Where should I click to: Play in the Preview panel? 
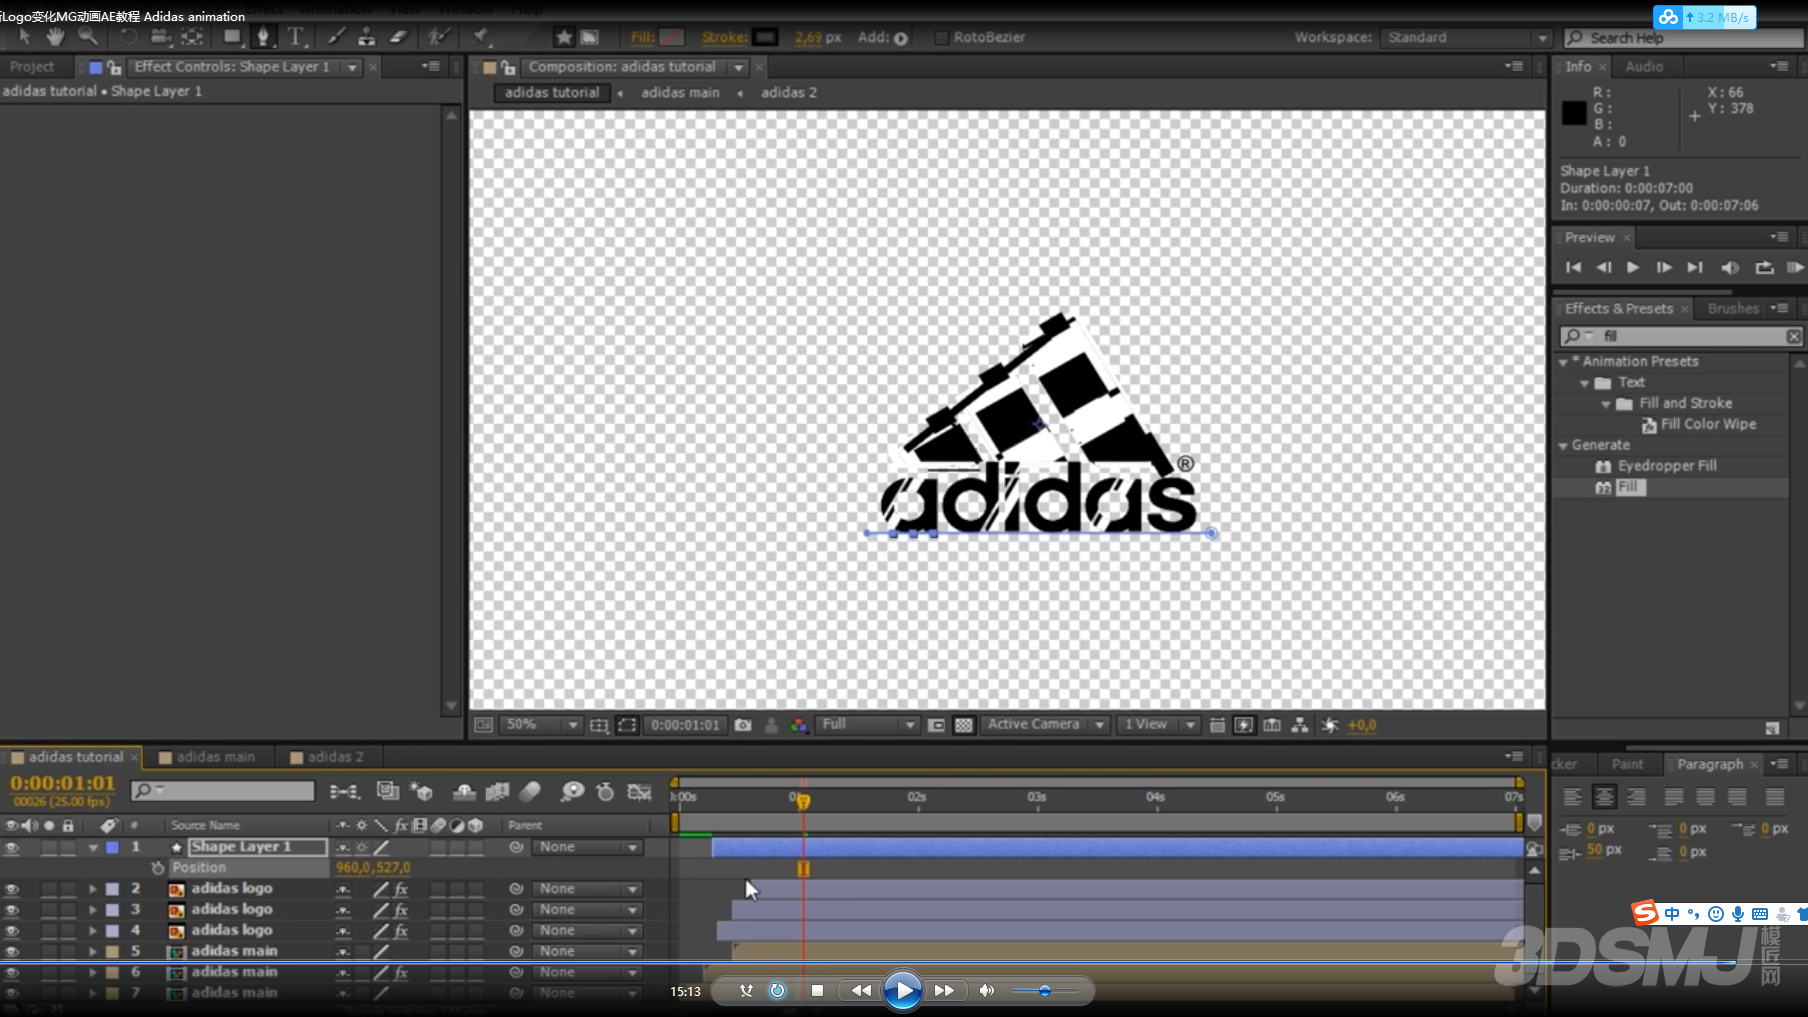(1633, 268)
